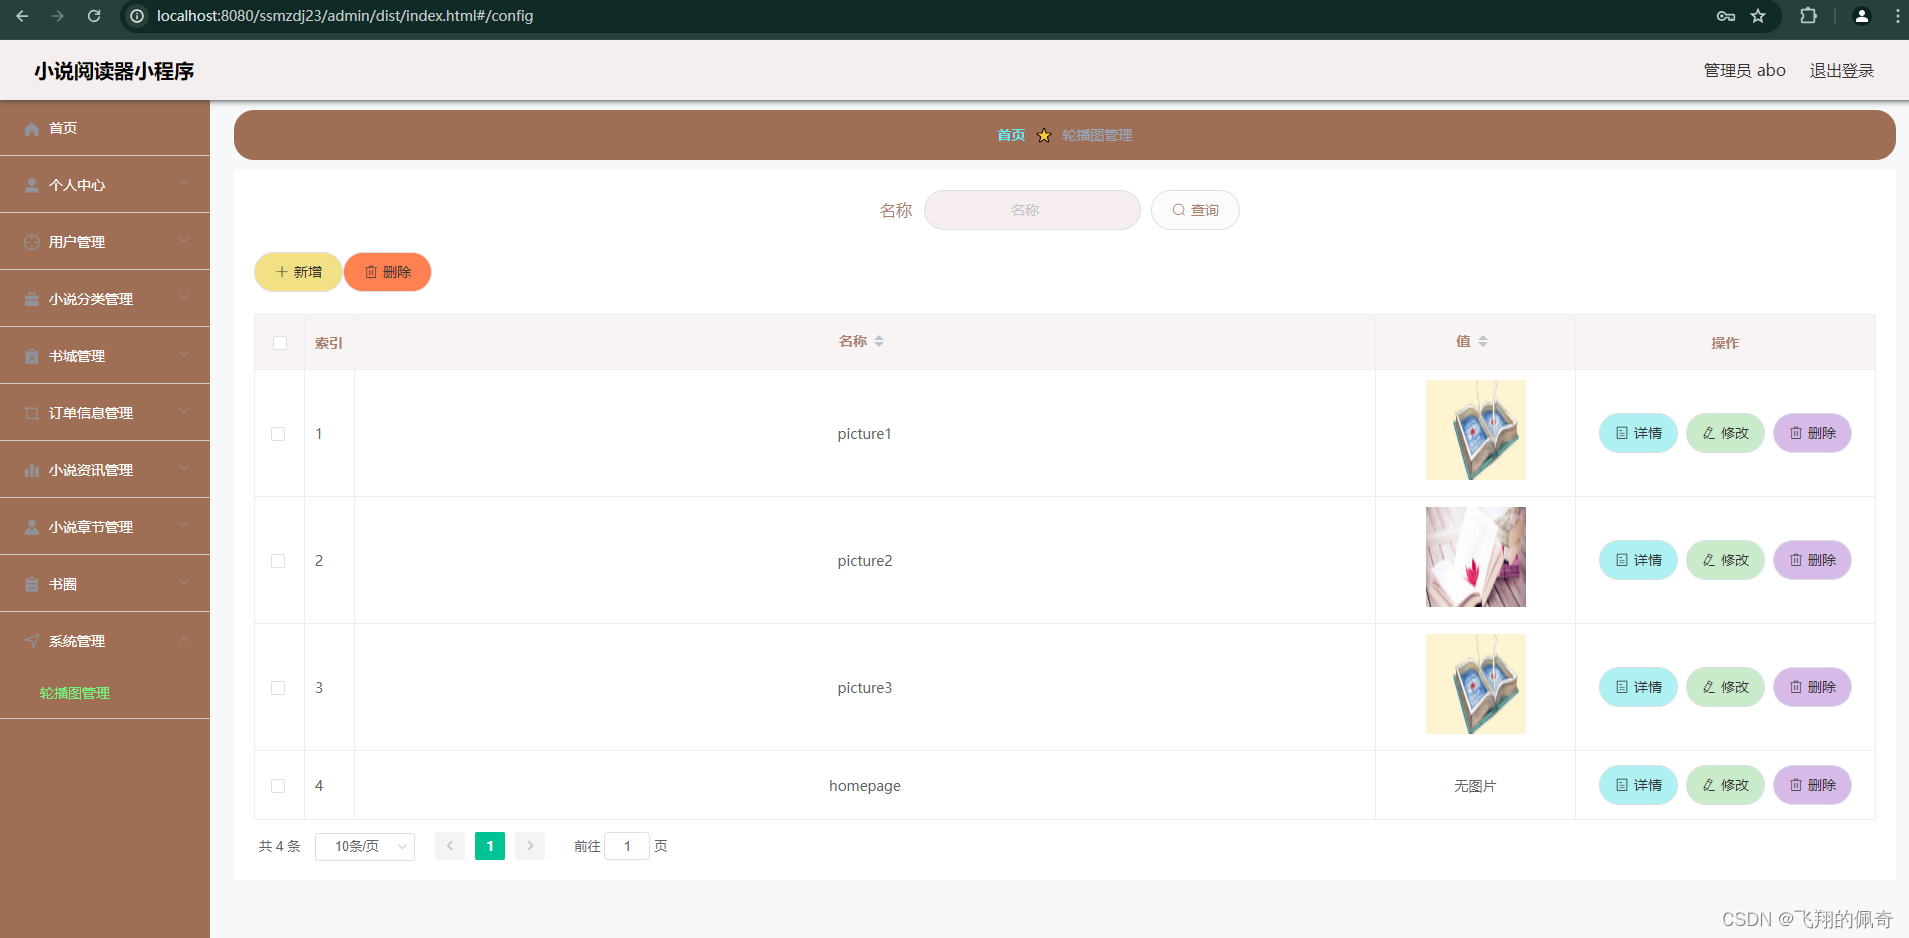Click the clipboard icon beside 书圈
Viewport: 1909px width, 938px height.
coord(32,585)
